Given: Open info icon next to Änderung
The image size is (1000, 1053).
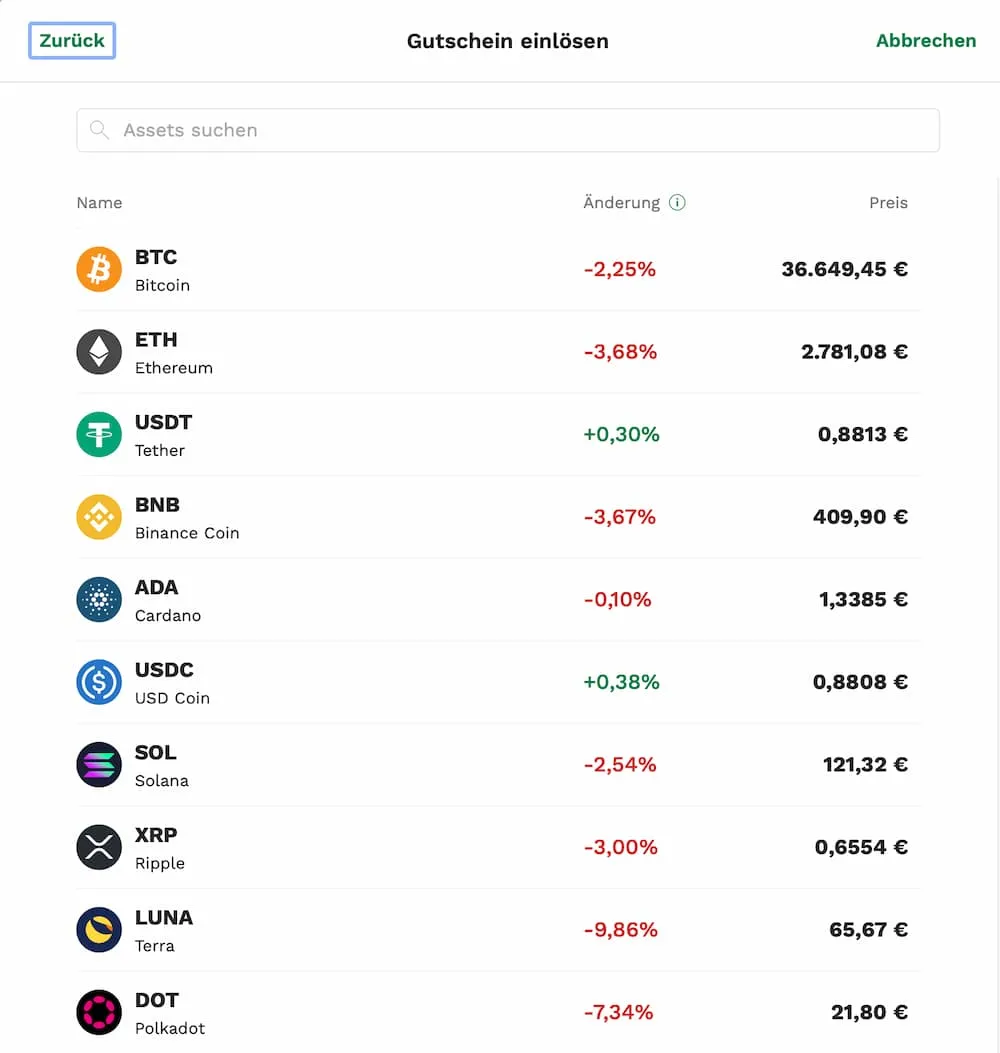Looking at the screenshot, I should click(677, 202).
